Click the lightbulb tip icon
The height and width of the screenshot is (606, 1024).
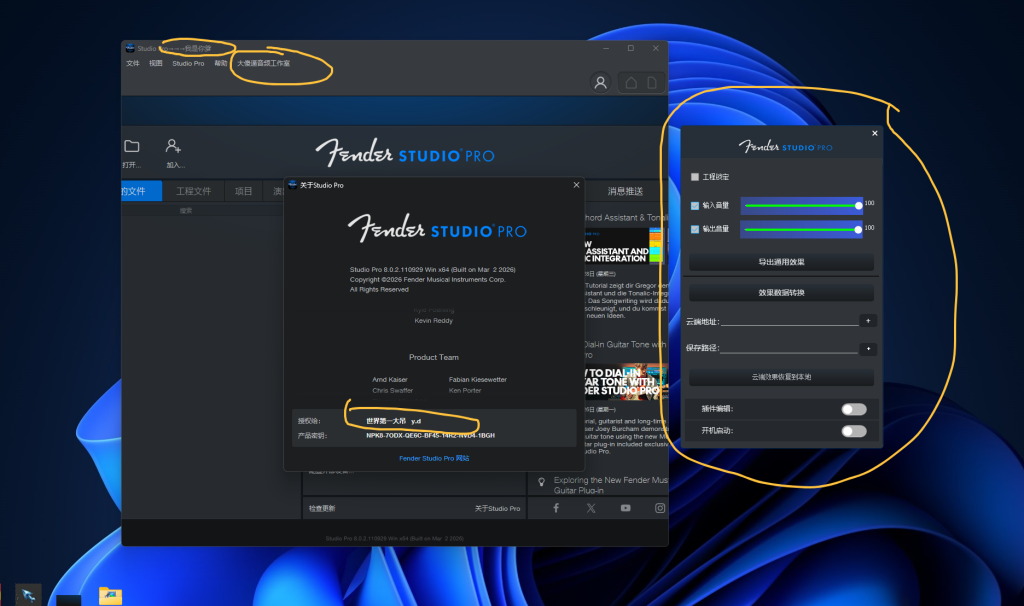coord(541,482)
